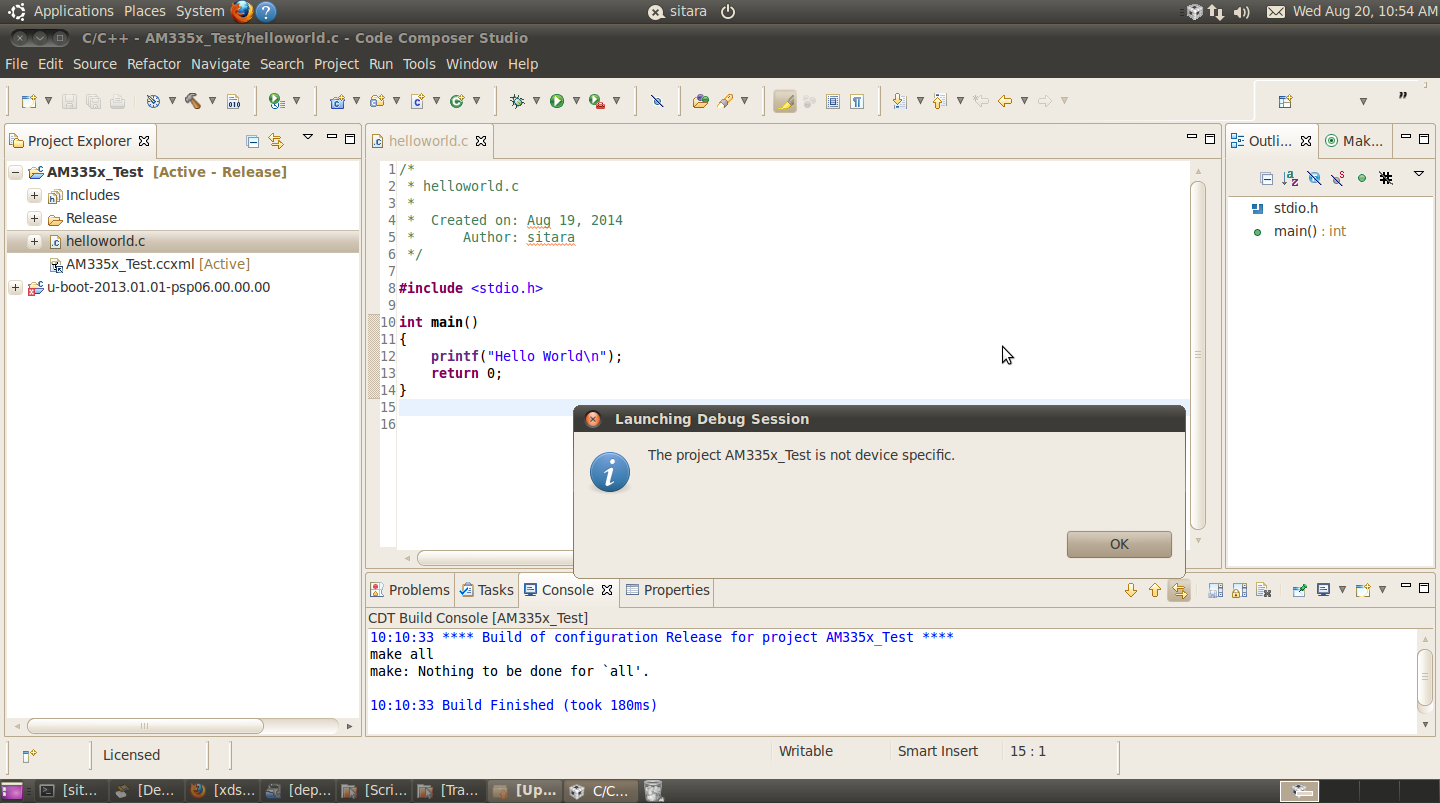Open the volume control in system tray
1440x803 pixels.
pos(1242,12)
